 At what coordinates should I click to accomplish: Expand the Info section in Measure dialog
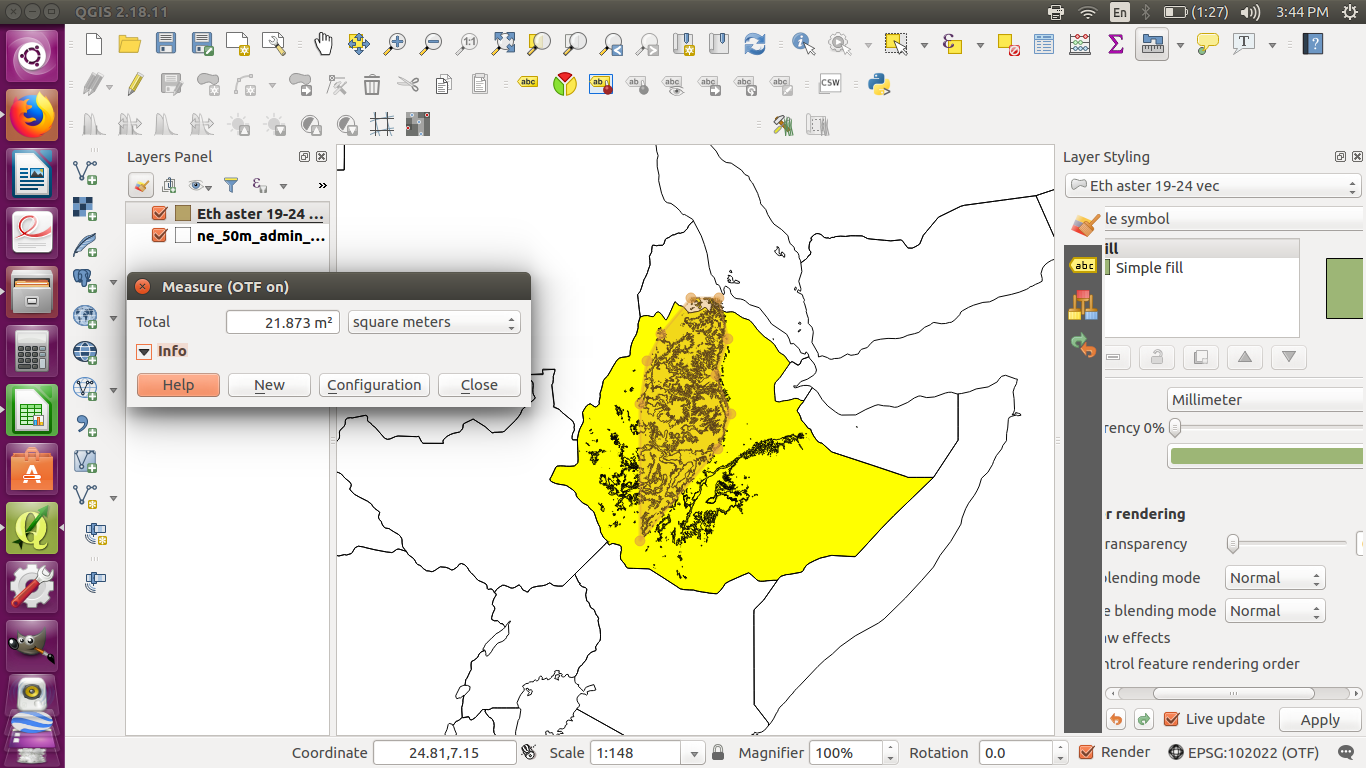click(x=144, y=351)
